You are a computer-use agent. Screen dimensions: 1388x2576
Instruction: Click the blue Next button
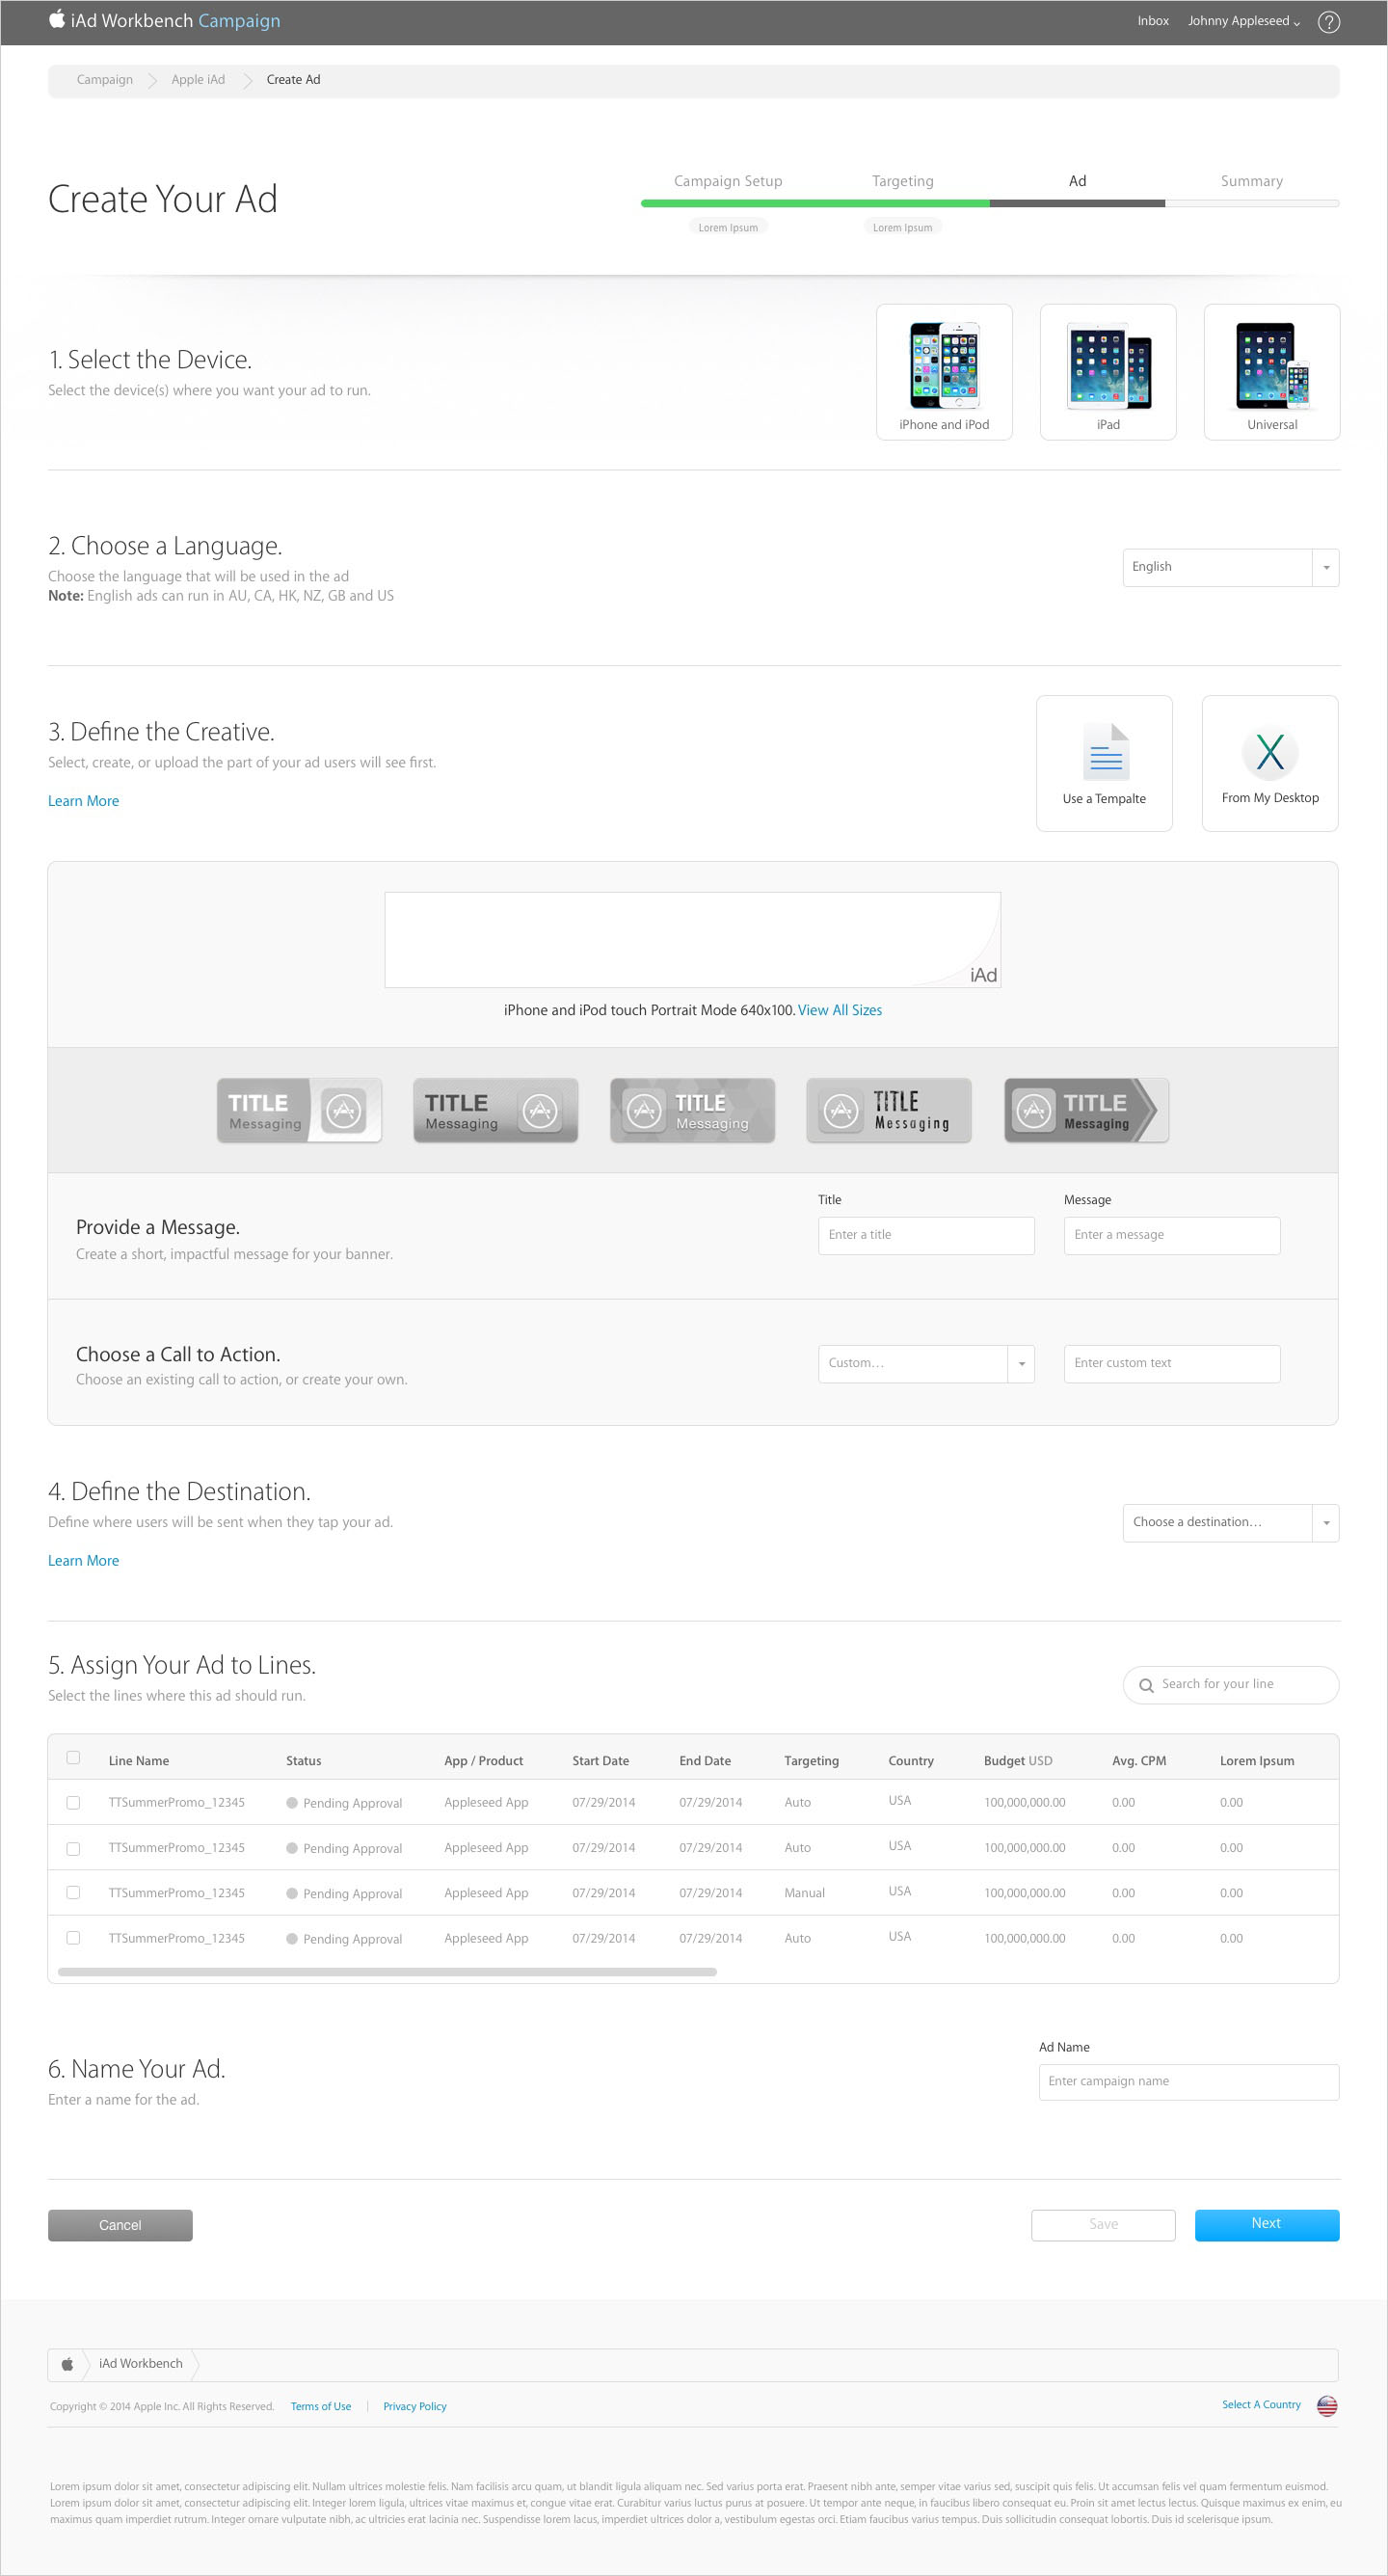[1266, 2224]
